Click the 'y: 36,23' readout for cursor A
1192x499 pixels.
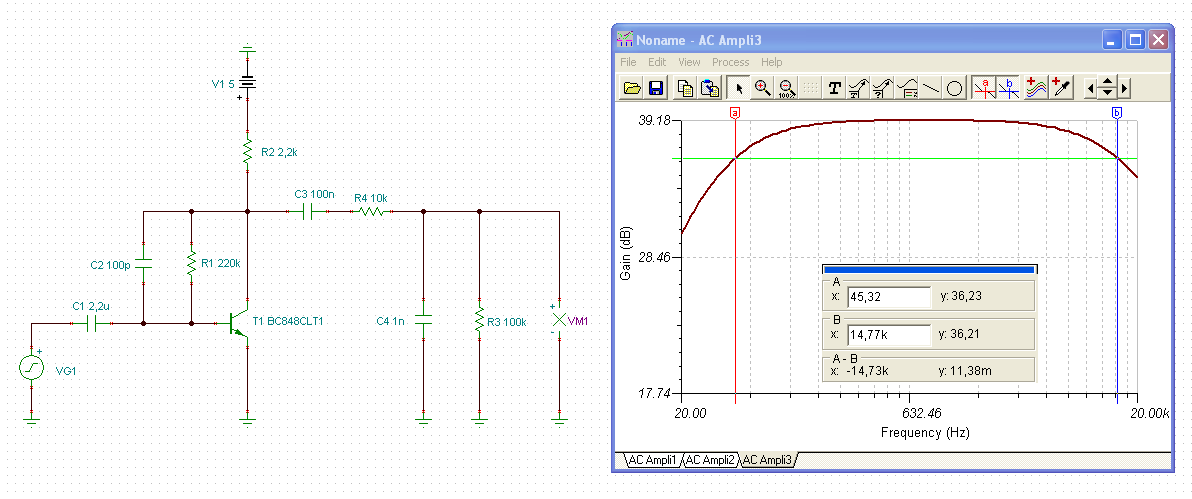(x=961, y=297)
